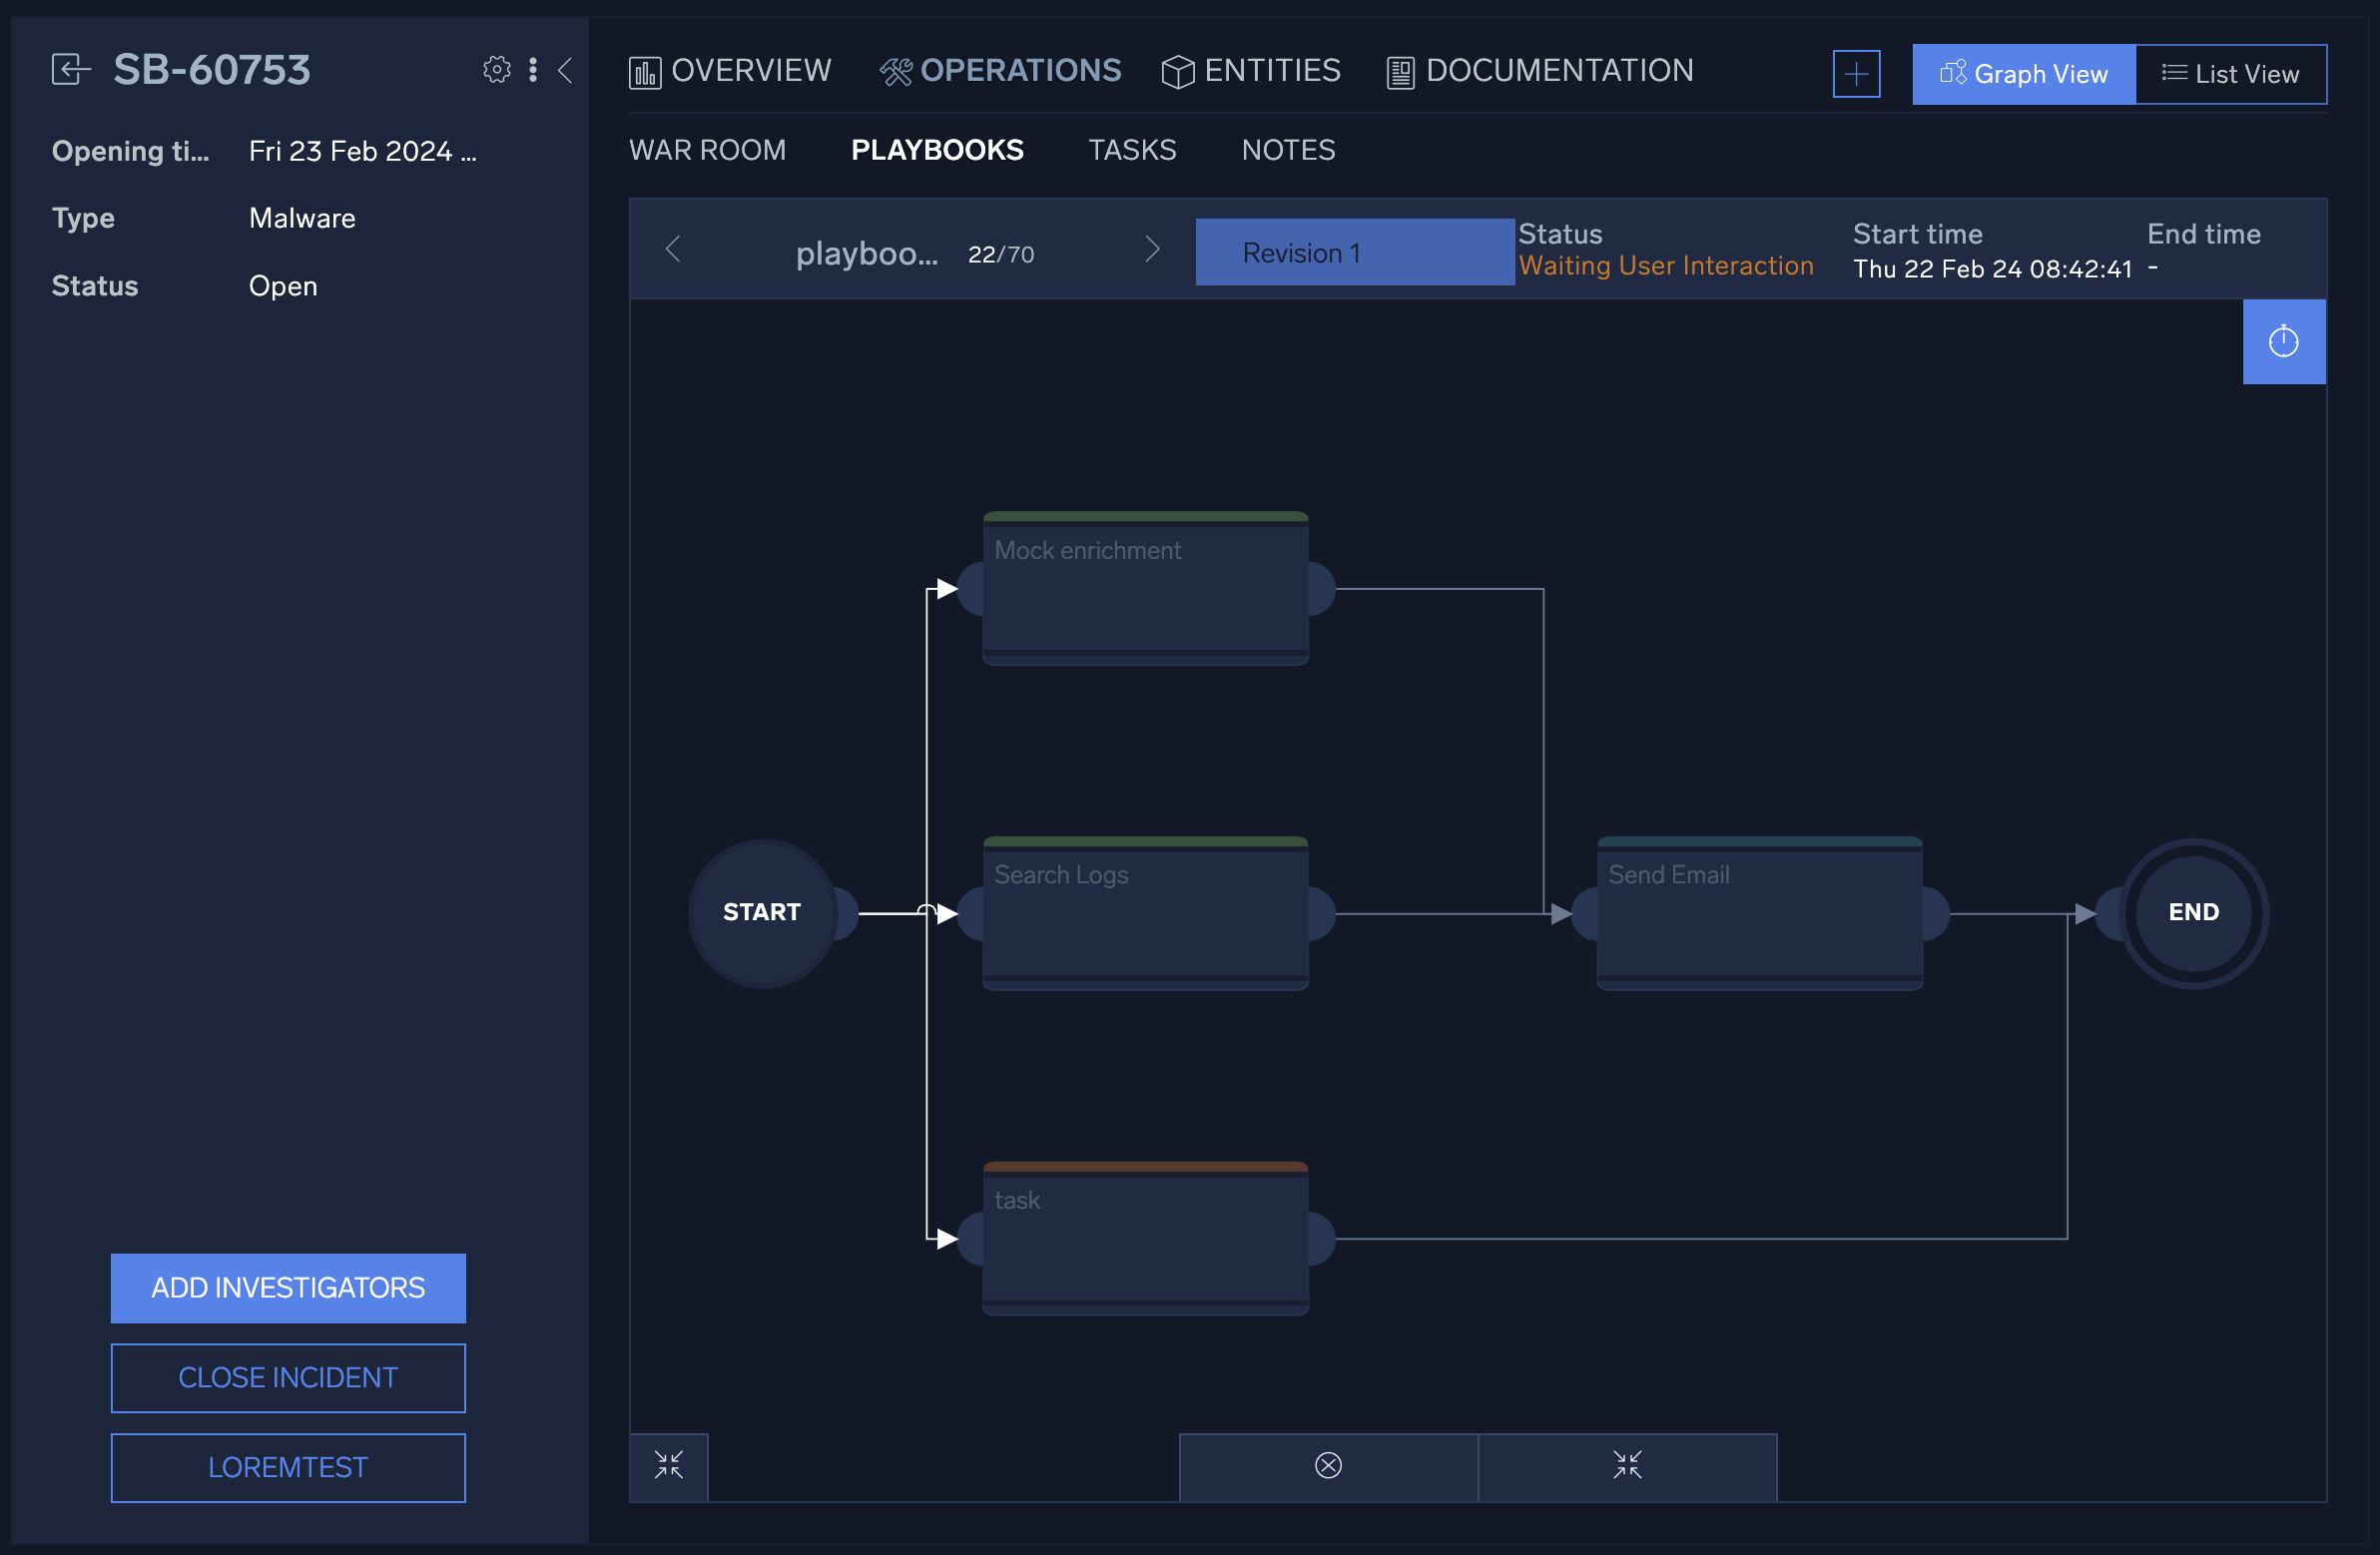This screenshot has height=1555, width=2380.
Task: Click ADD INVESTIGATORS button
Action: click(x=289, y=1288)
